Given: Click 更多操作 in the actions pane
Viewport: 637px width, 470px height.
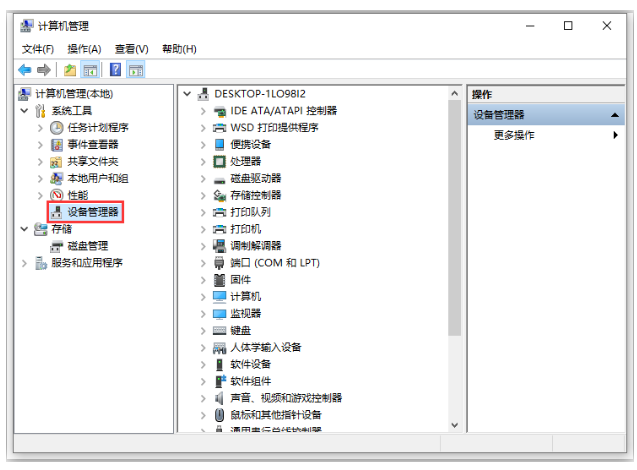Looking at the screenshot, I should coord(514,135).
